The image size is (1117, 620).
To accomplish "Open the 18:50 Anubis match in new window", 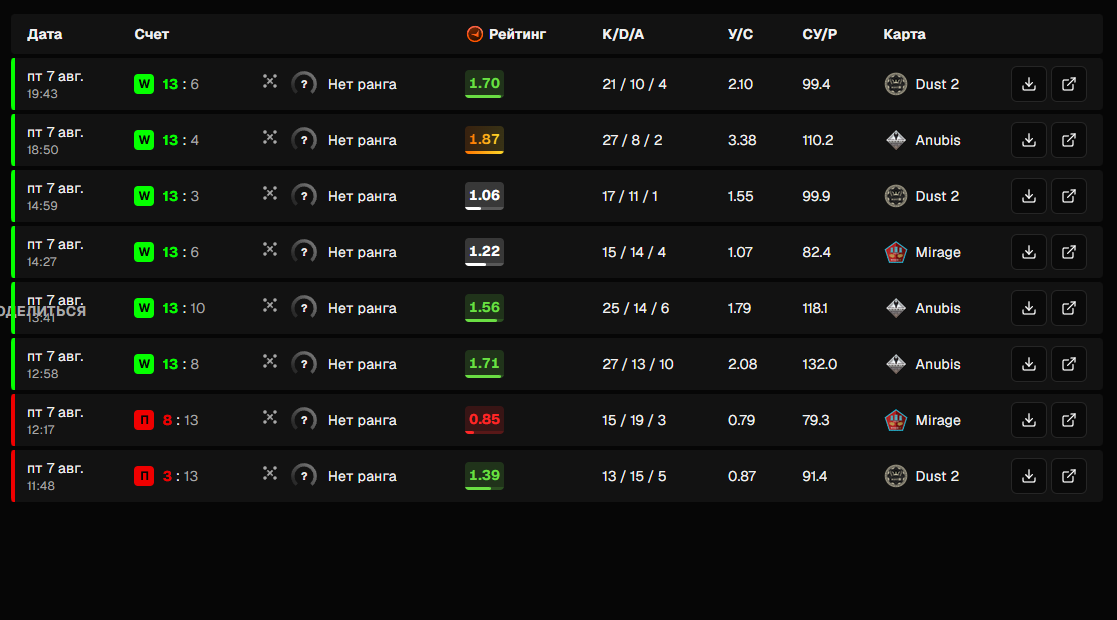I will (x=1069, y=140).
